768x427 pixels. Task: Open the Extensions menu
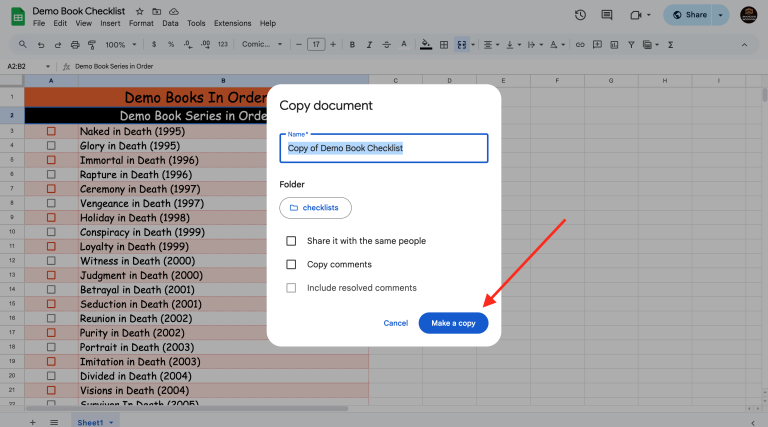click(x=232, y=23)
